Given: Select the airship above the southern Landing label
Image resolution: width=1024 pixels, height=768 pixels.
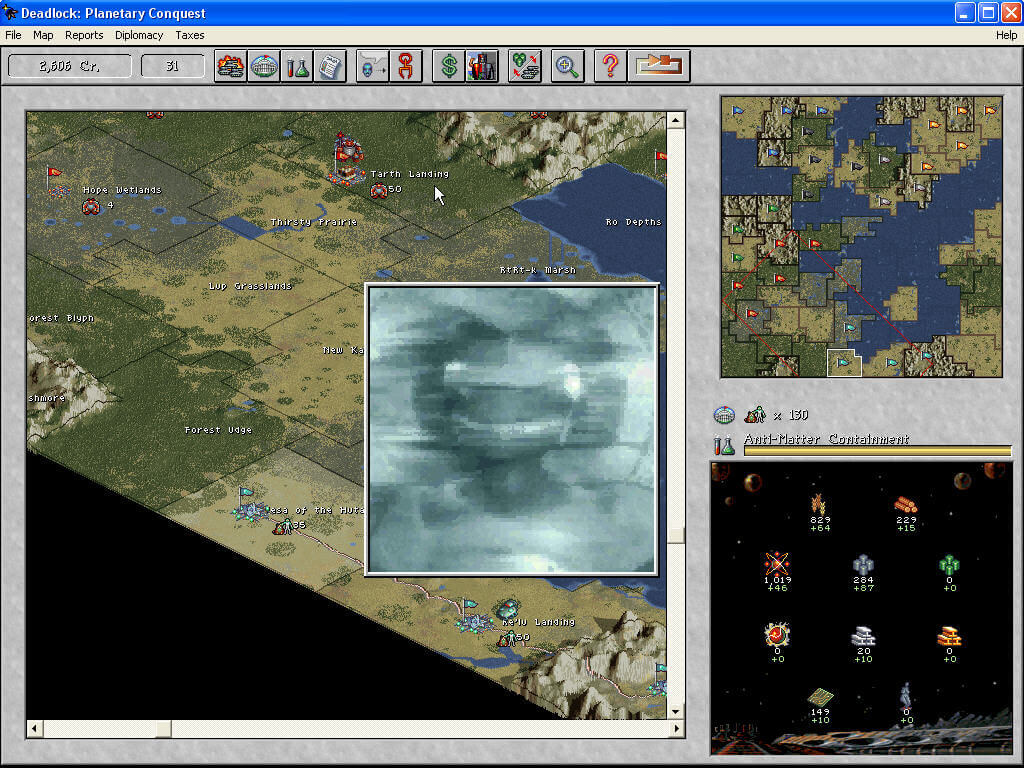Looking at the screenshot, I should pyautogui.click(x=507, y=610).
